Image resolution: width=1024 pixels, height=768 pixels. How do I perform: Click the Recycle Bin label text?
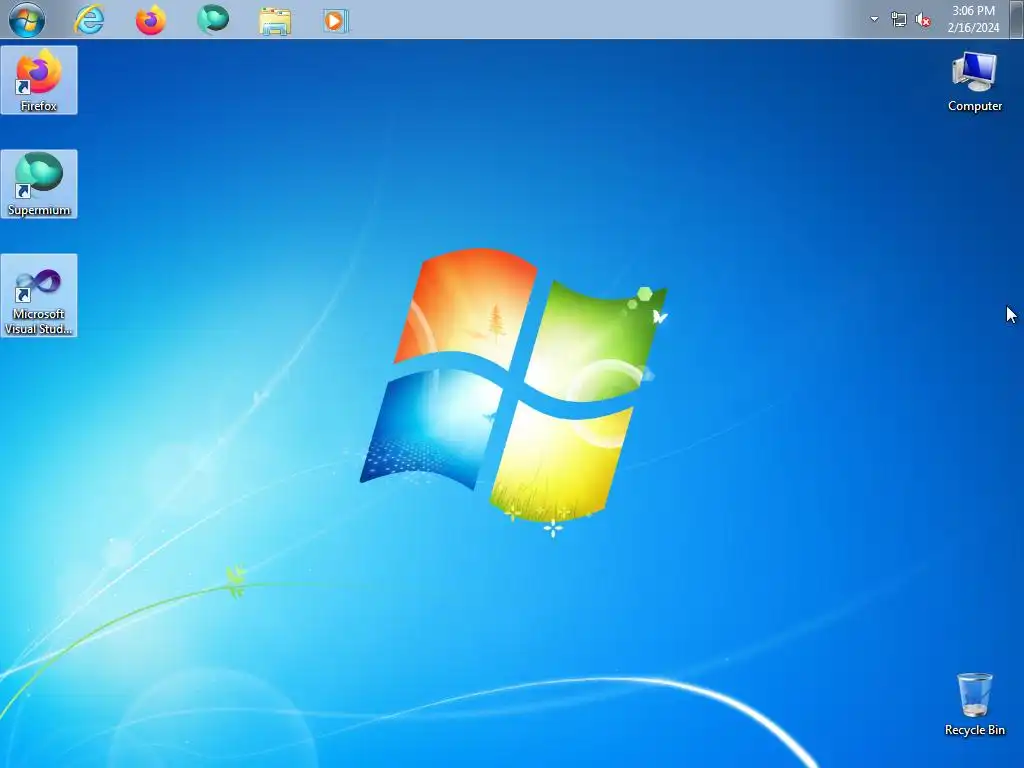point(974,730)
